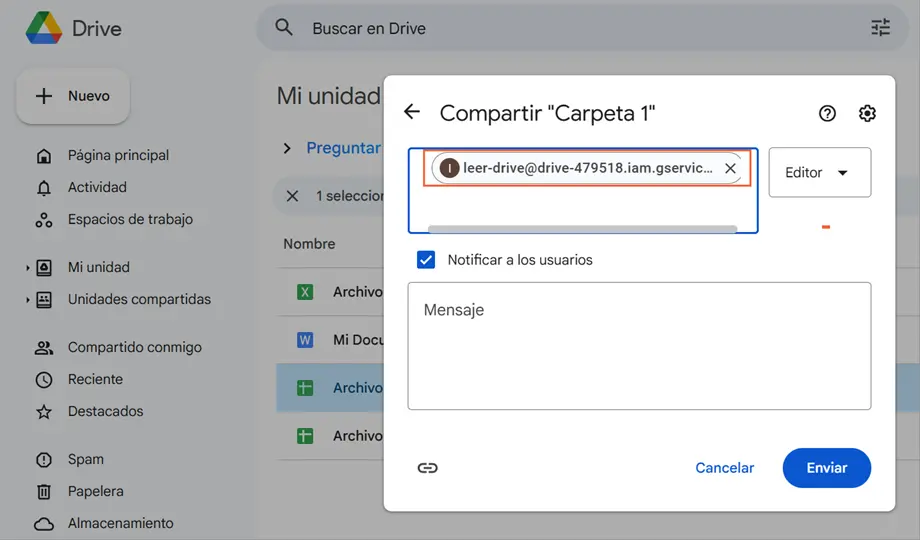
Task: Click the Preguntar link
Action: tap(344, 148)
